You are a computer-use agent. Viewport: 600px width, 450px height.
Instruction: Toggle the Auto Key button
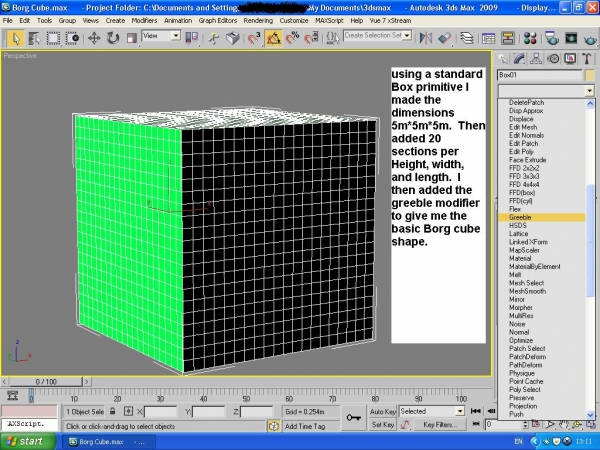tap(382, 412)
